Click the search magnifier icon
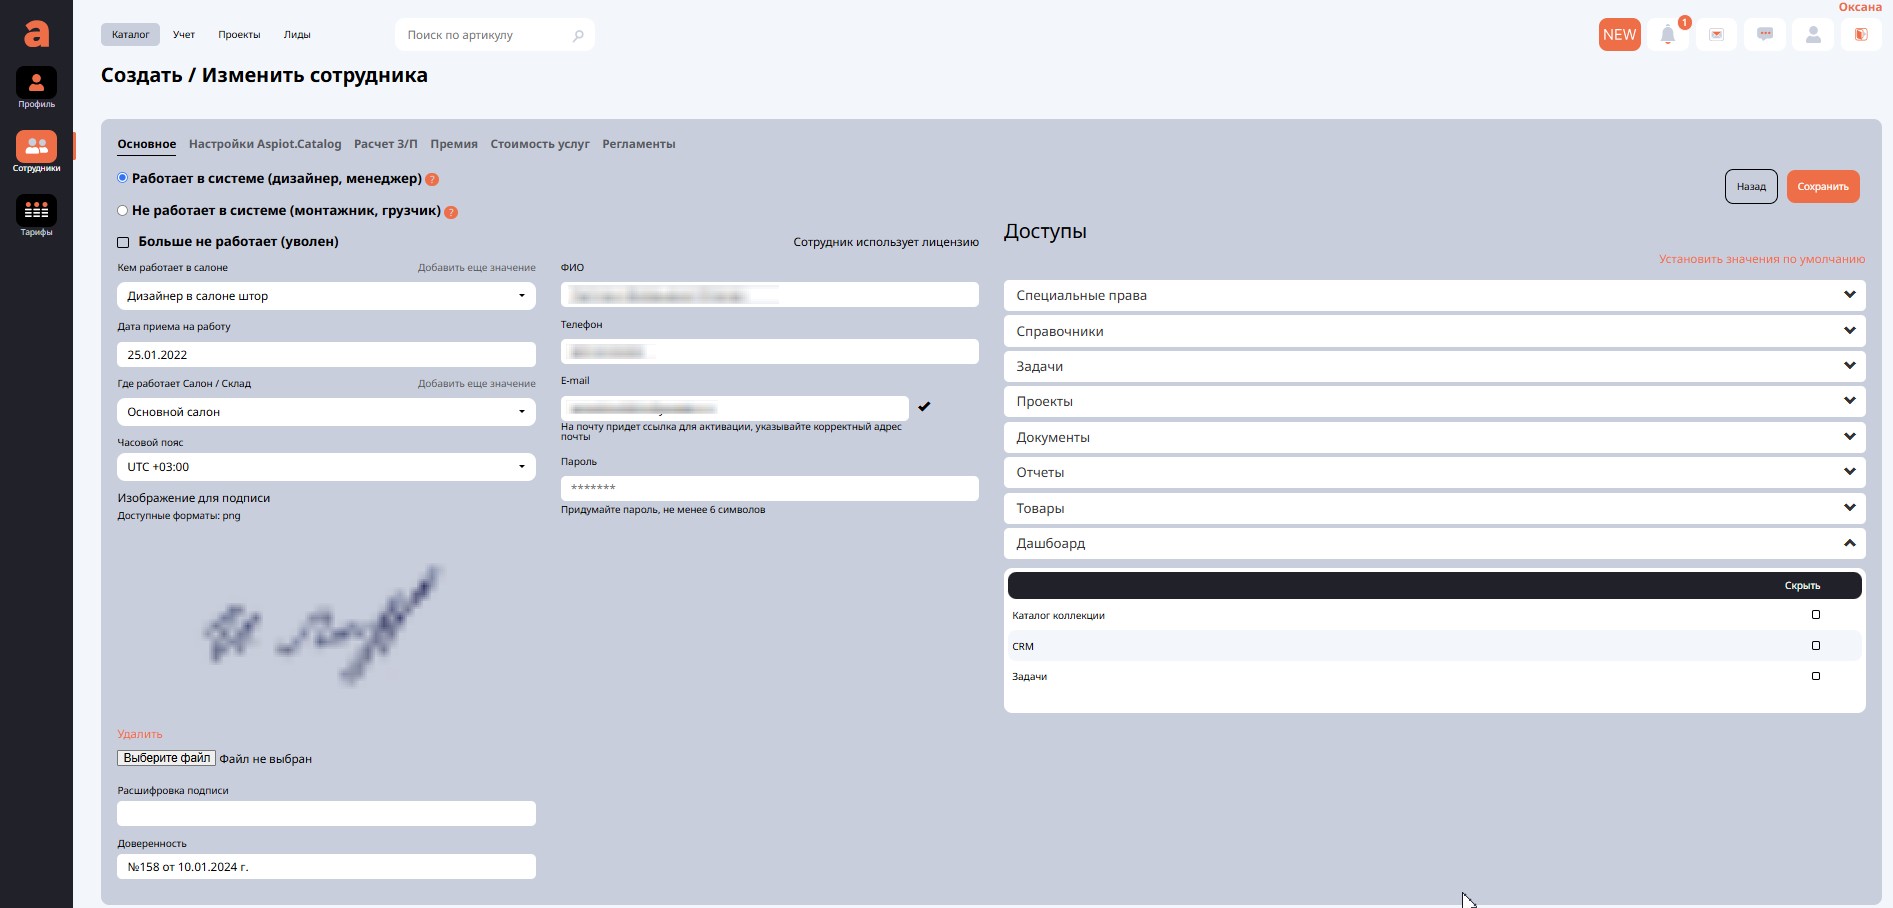Viewport: 1893px width, 908px height. [578, 36]
